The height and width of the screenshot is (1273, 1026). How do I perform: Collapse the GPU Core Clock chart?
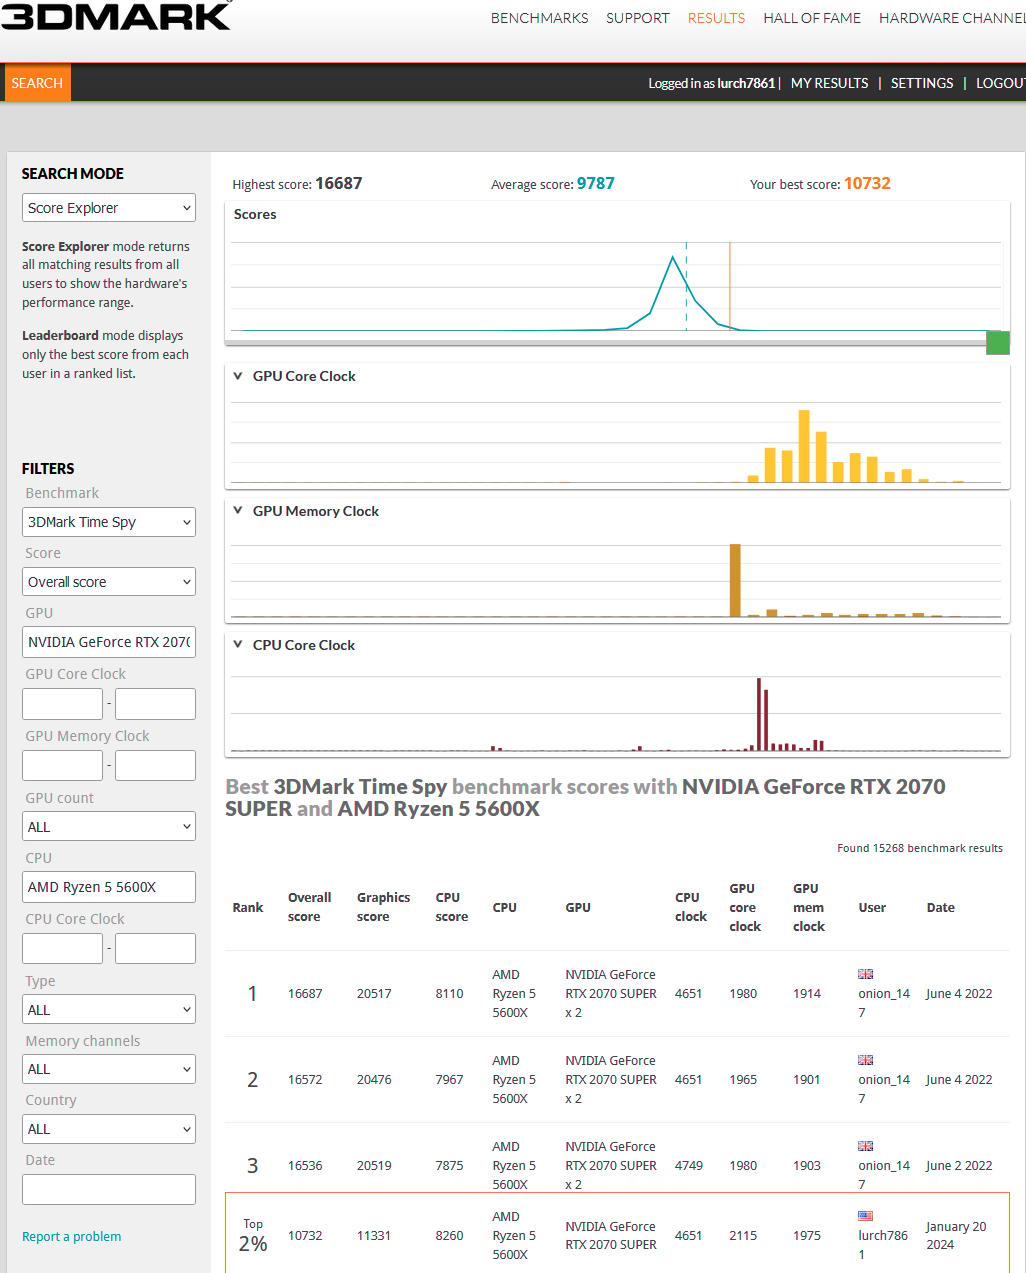pyautogui.click(x=238, y=376)
